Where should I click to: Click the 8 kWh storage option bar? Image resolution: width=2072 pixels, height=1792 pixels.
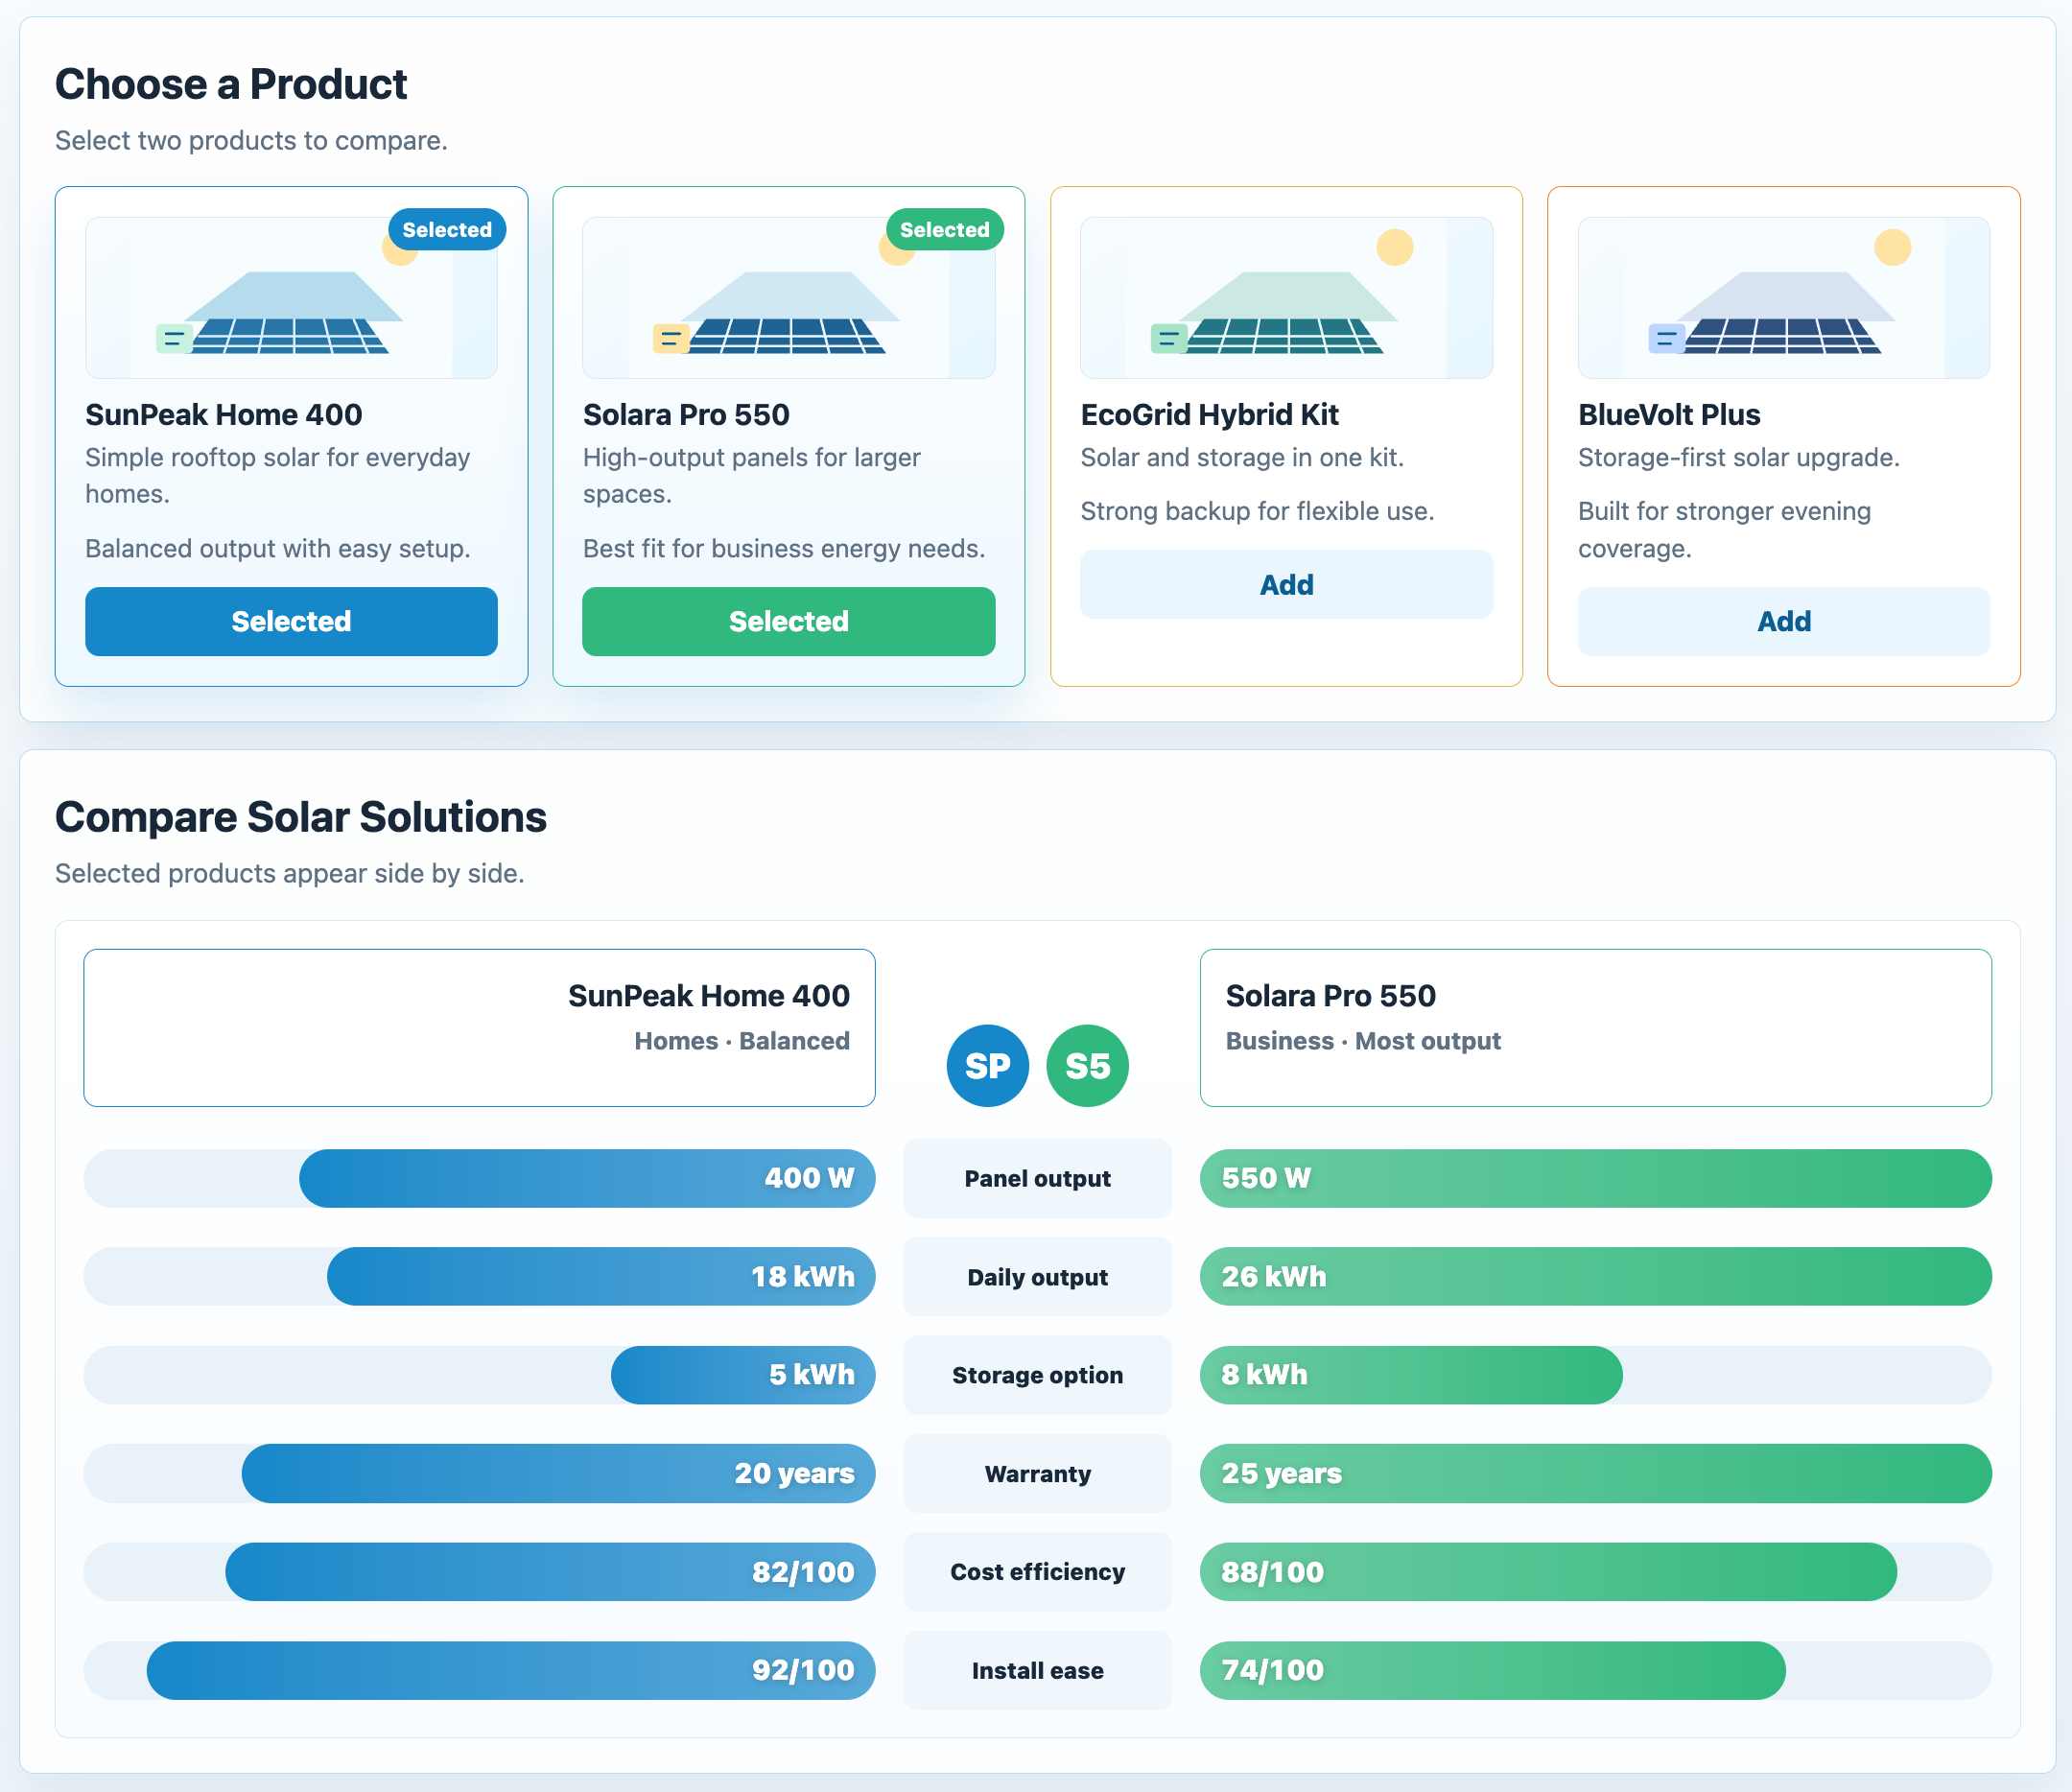tap(1411, 1374)
